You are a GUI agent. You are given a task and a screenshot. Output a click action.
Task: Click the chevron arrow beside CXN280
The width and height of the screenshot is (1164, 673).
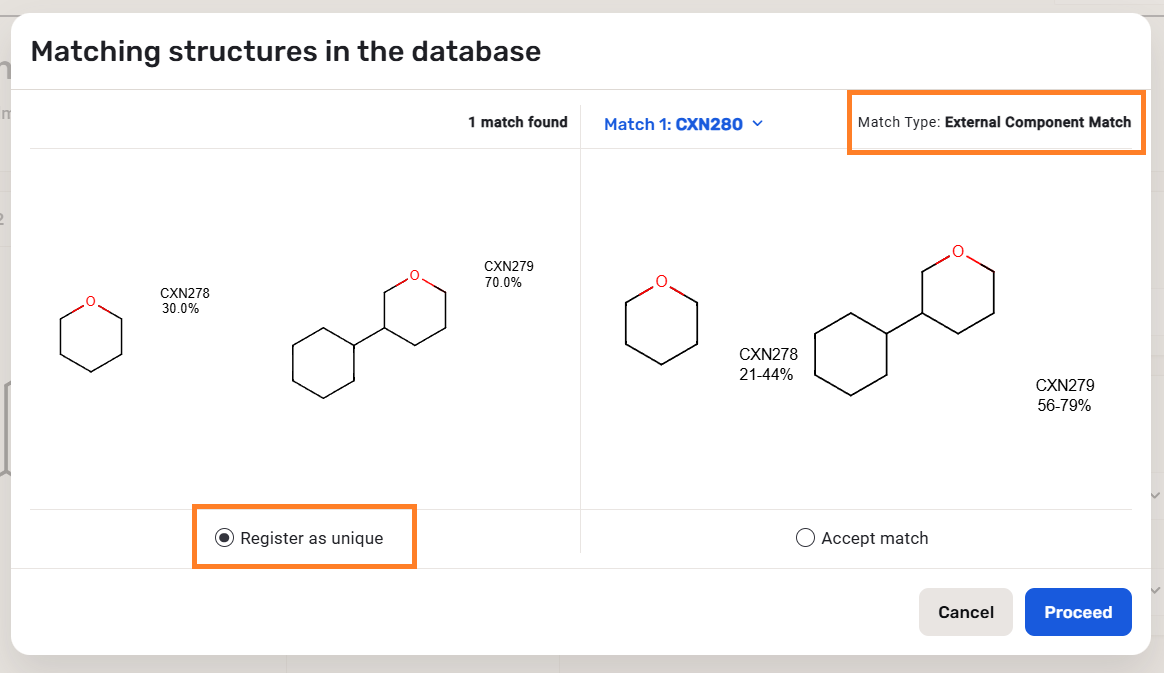pyautogui.click(x=757, y=124)
